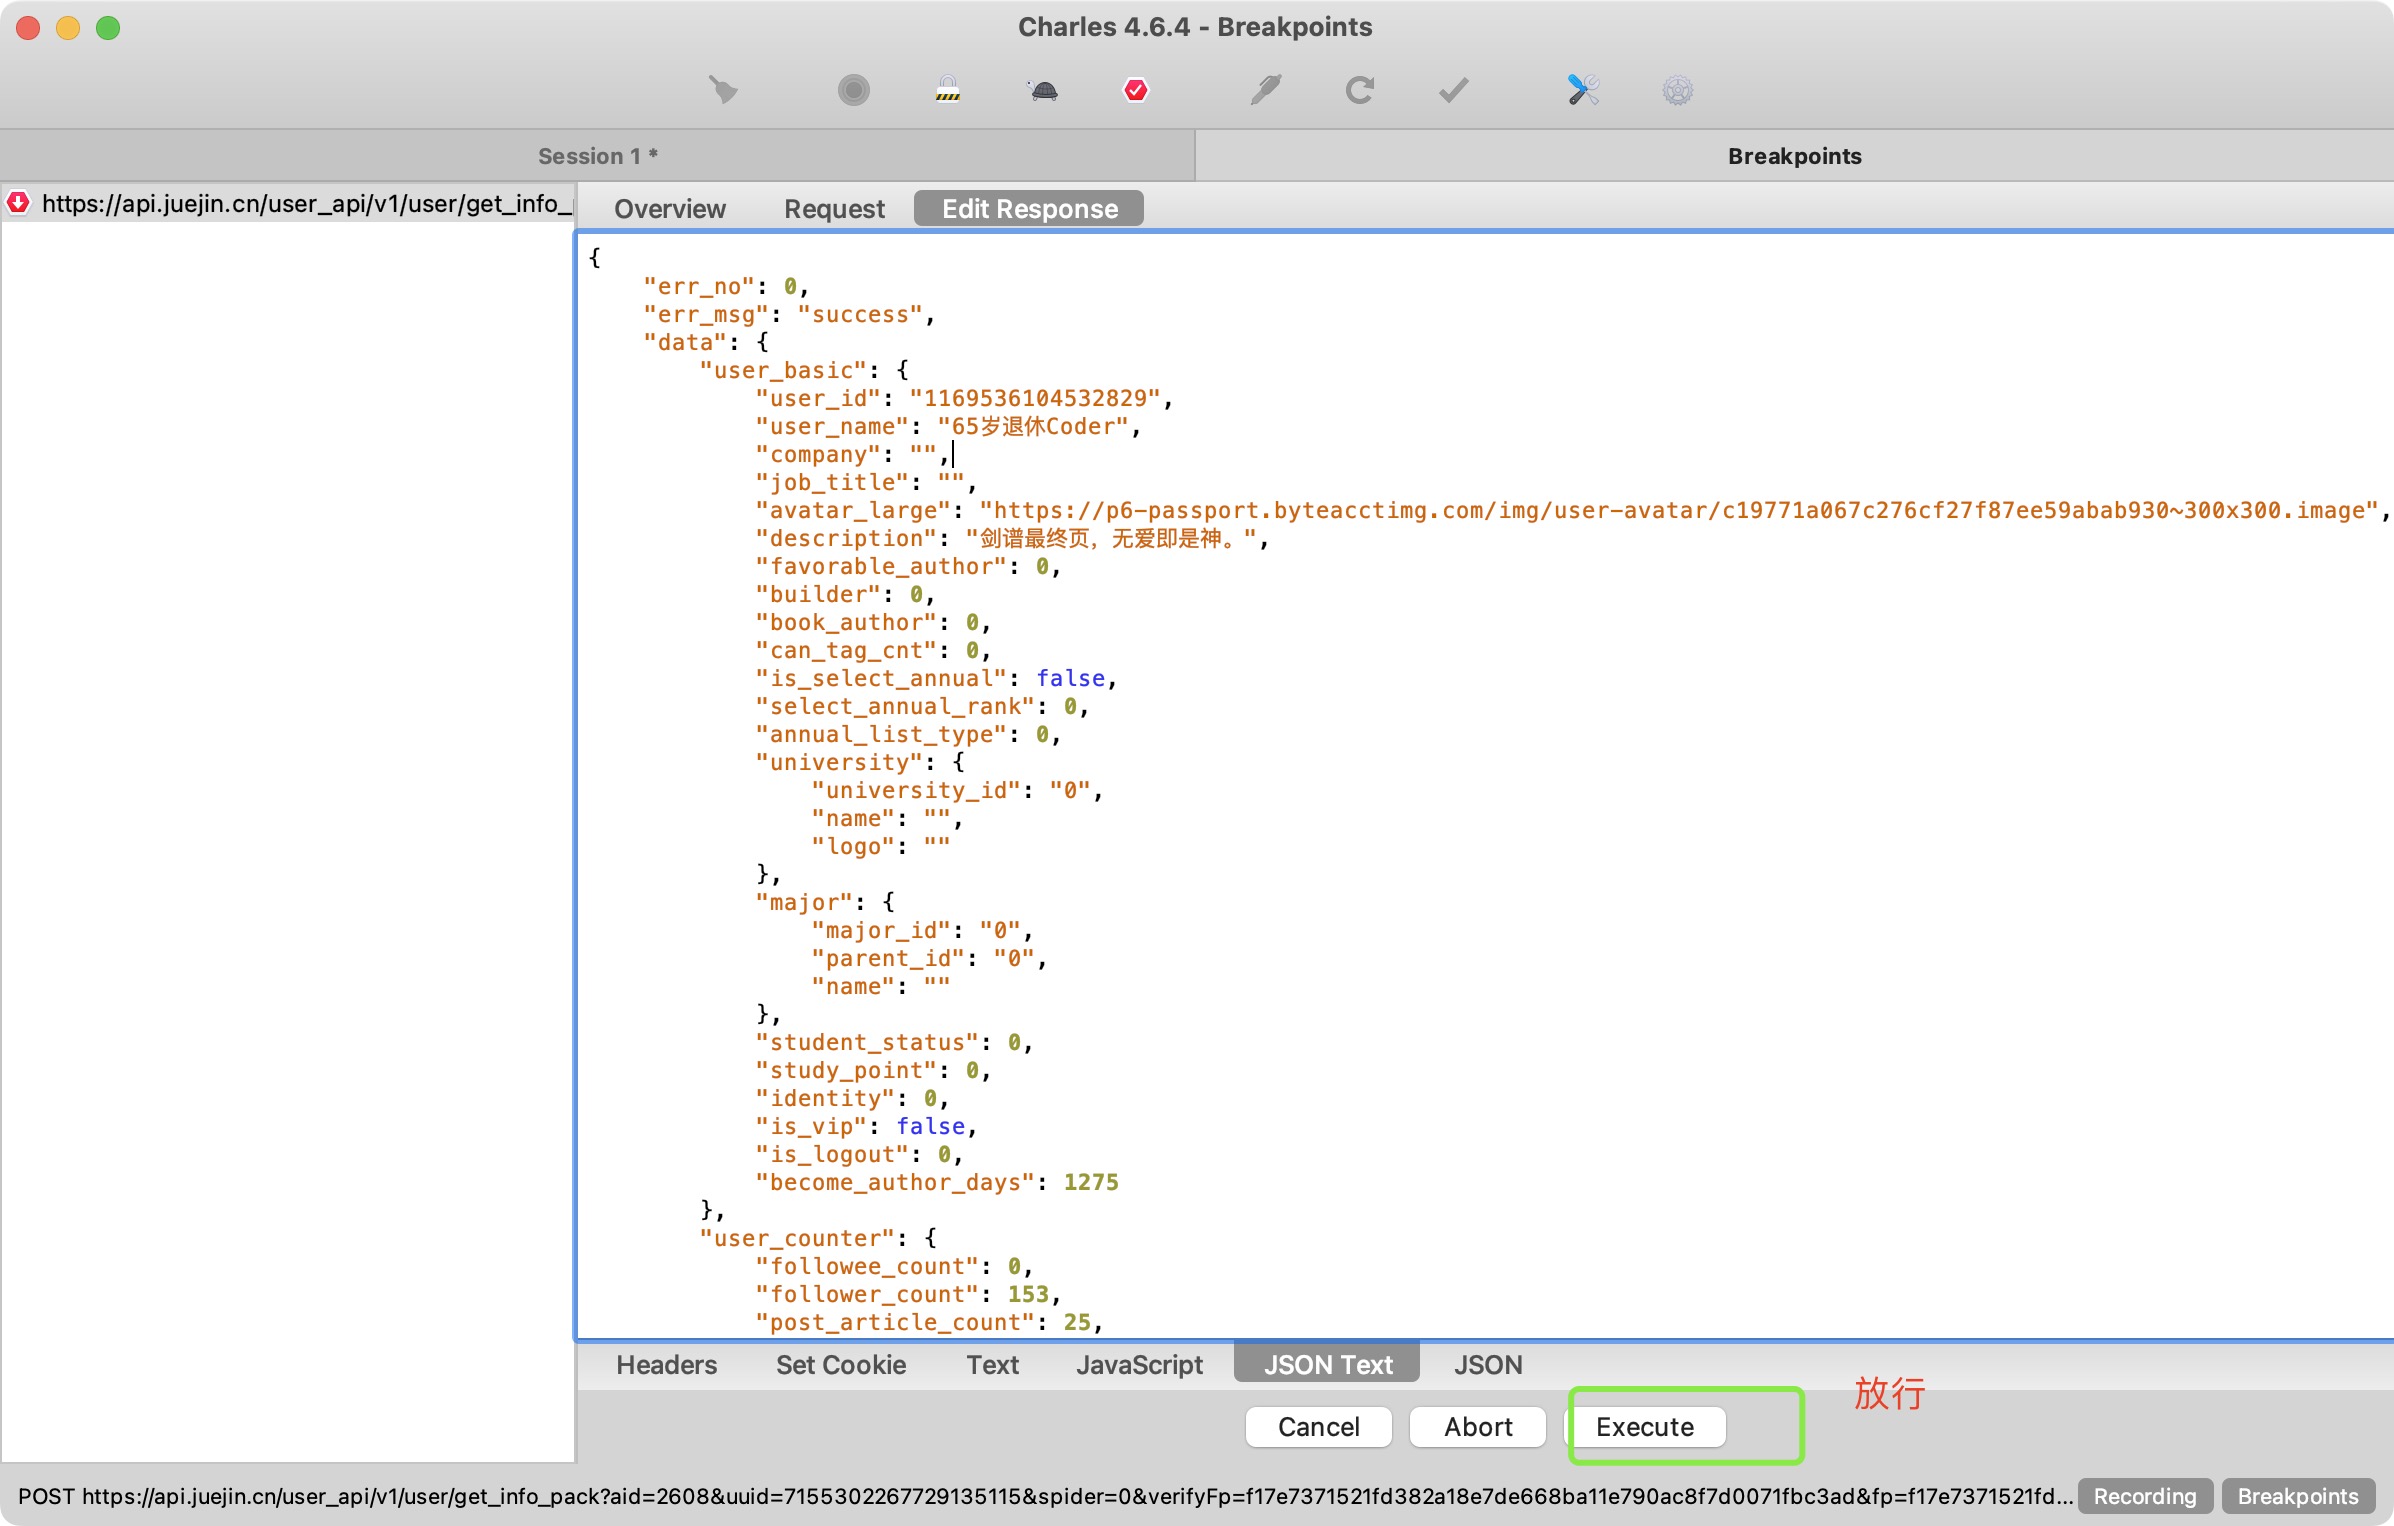Close the Charles window
2394x1526 pixels.
[x=28, y=28]
